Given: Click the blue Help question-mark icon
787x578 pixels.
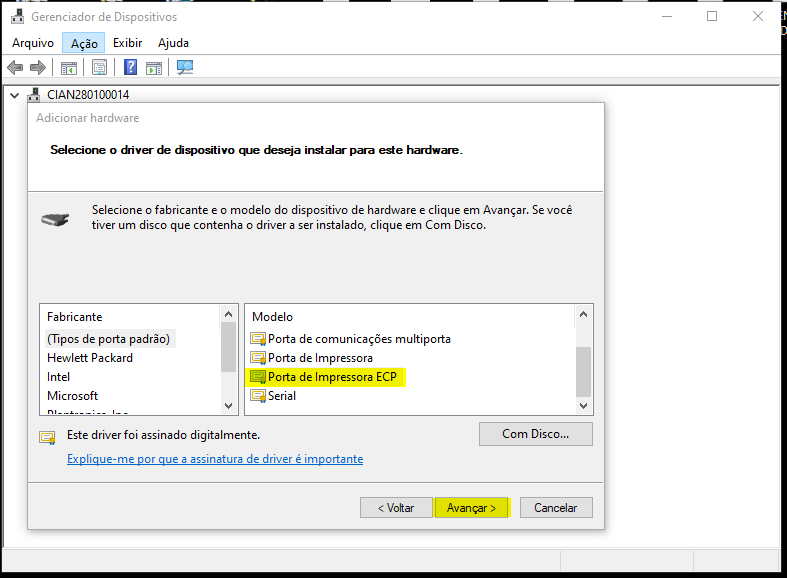Looking at the screenshot, I should pyautogui.click(x=130, y=67).
